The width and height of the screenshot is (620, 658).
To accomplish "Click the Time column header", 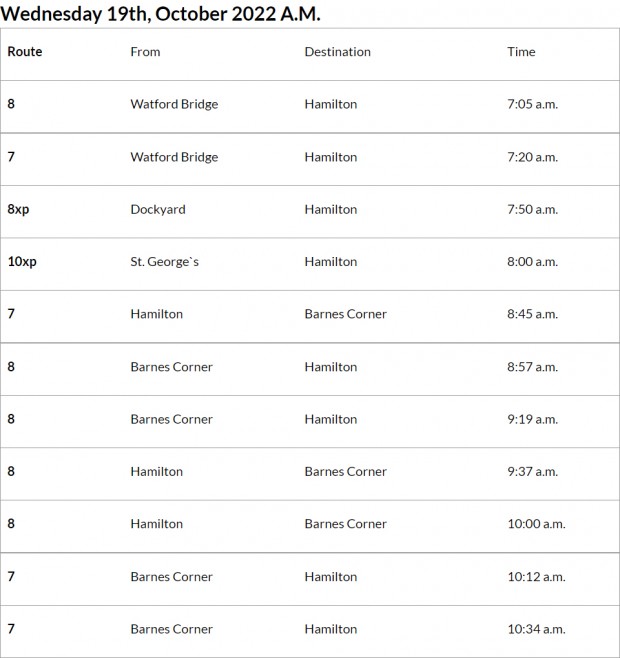I will click(x=521, y=52).
